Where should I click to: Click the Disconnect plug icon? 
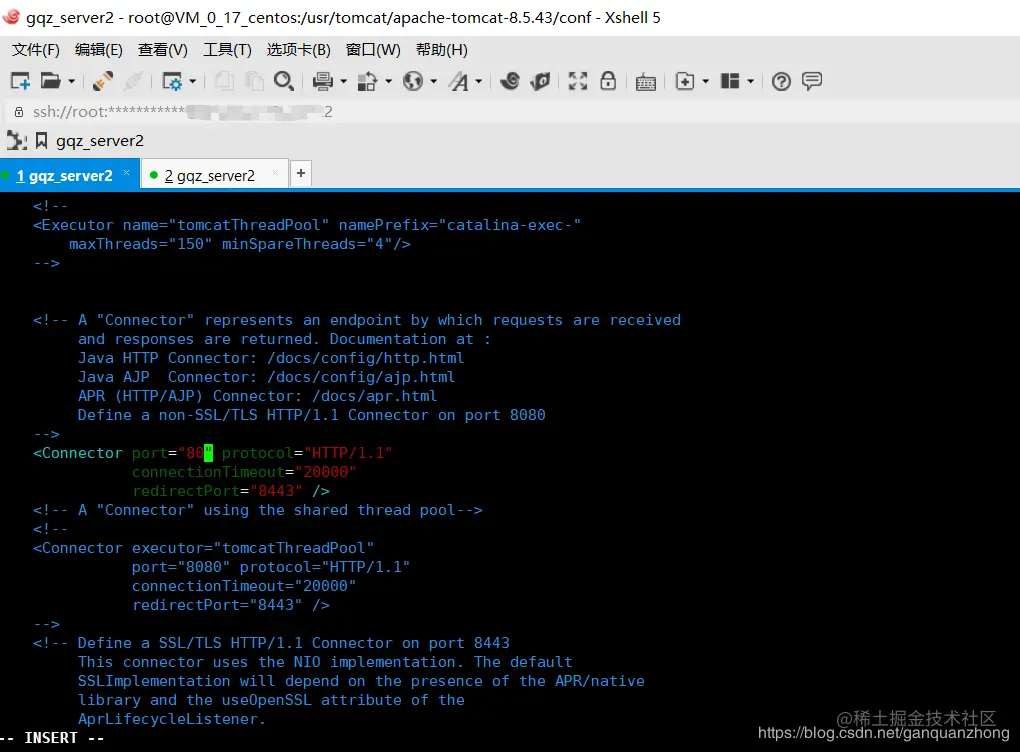pos(133,81)
